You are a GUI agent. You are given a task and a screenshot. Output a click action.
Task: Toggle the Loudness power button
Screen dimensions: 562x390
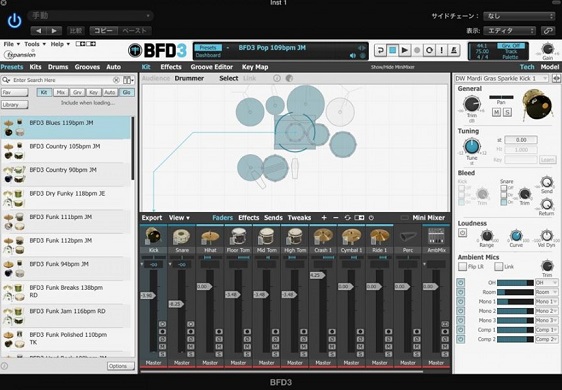click(462, 233)
